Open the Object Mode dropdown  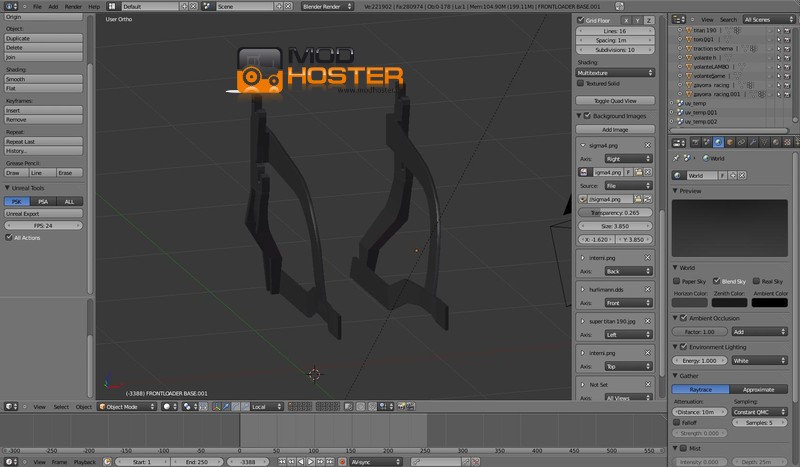click(x=127, y=407)
